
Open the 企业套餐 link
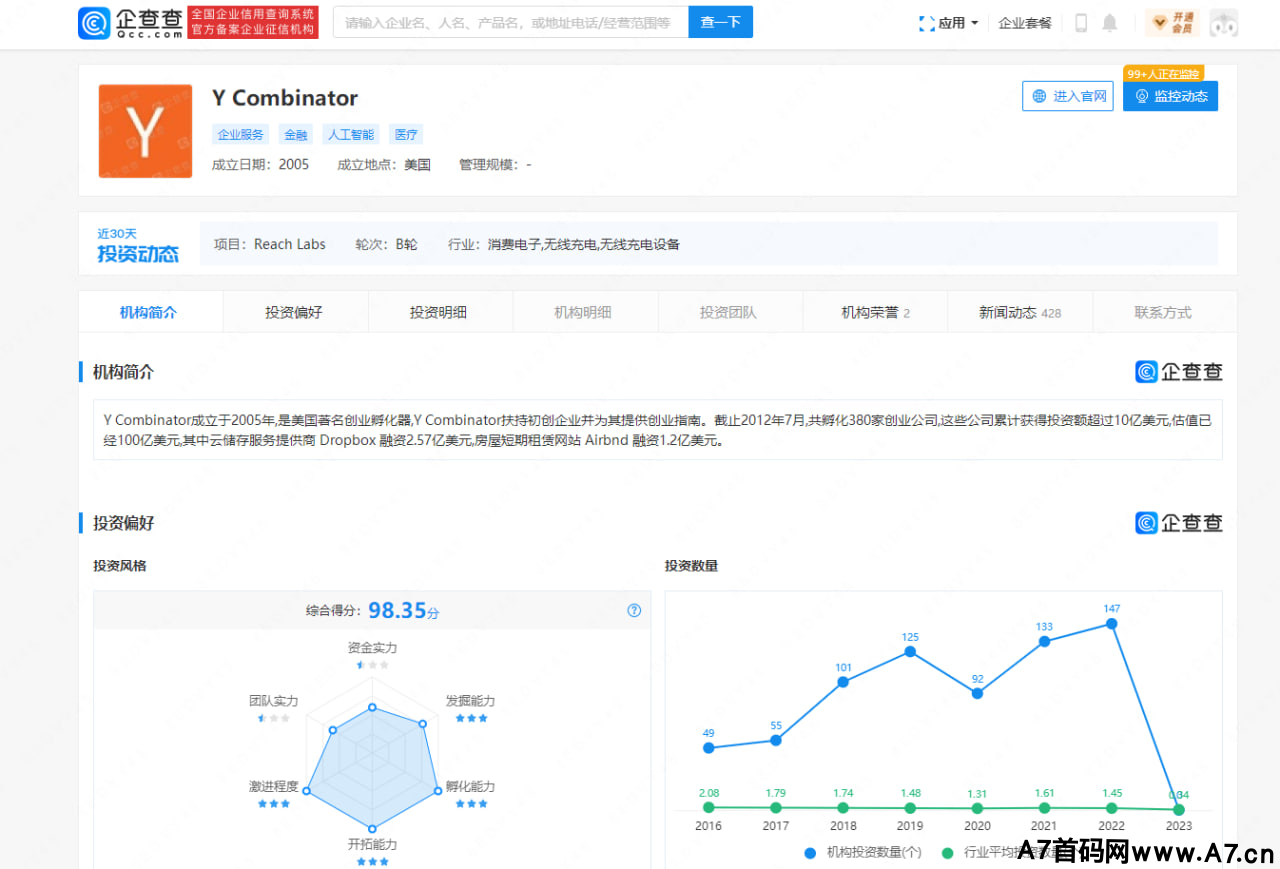tap(1025, 23)
